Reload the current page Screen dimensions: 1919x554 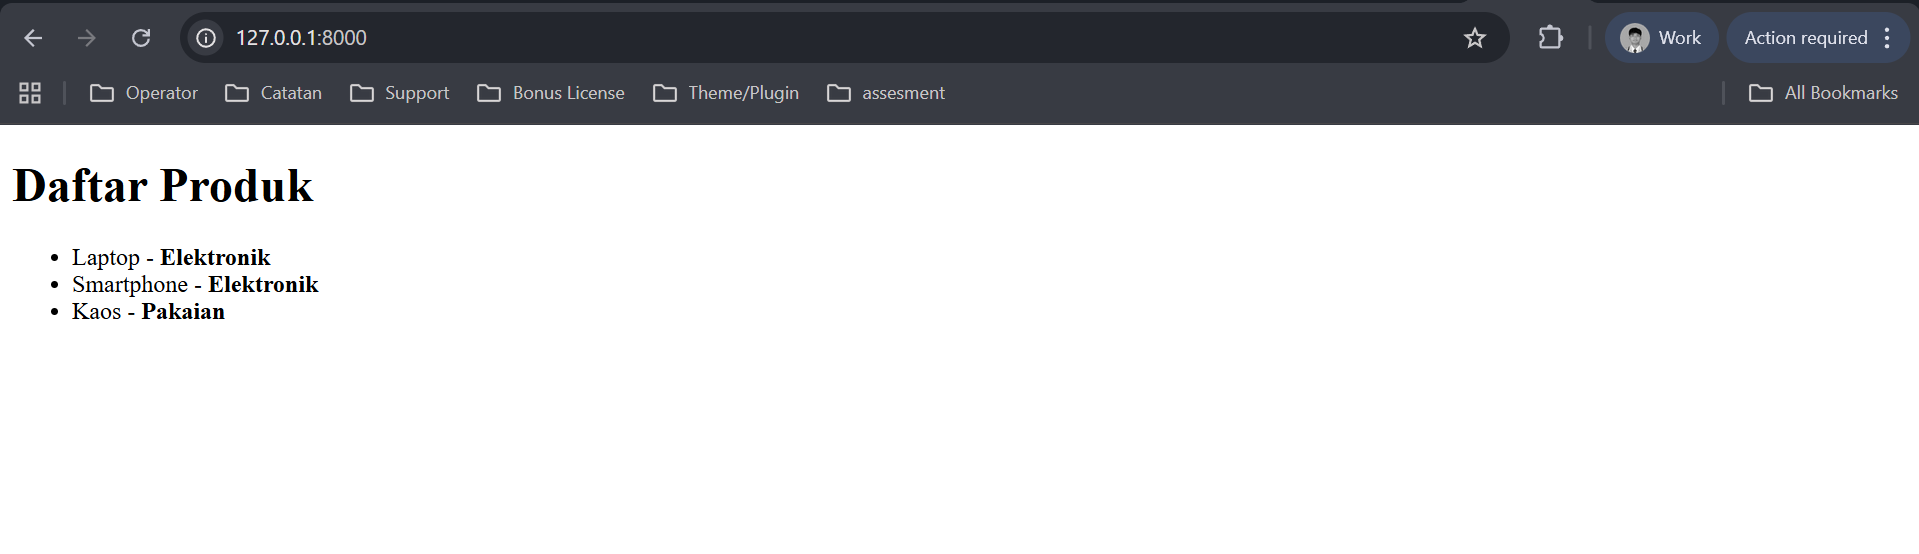(141, 38)
